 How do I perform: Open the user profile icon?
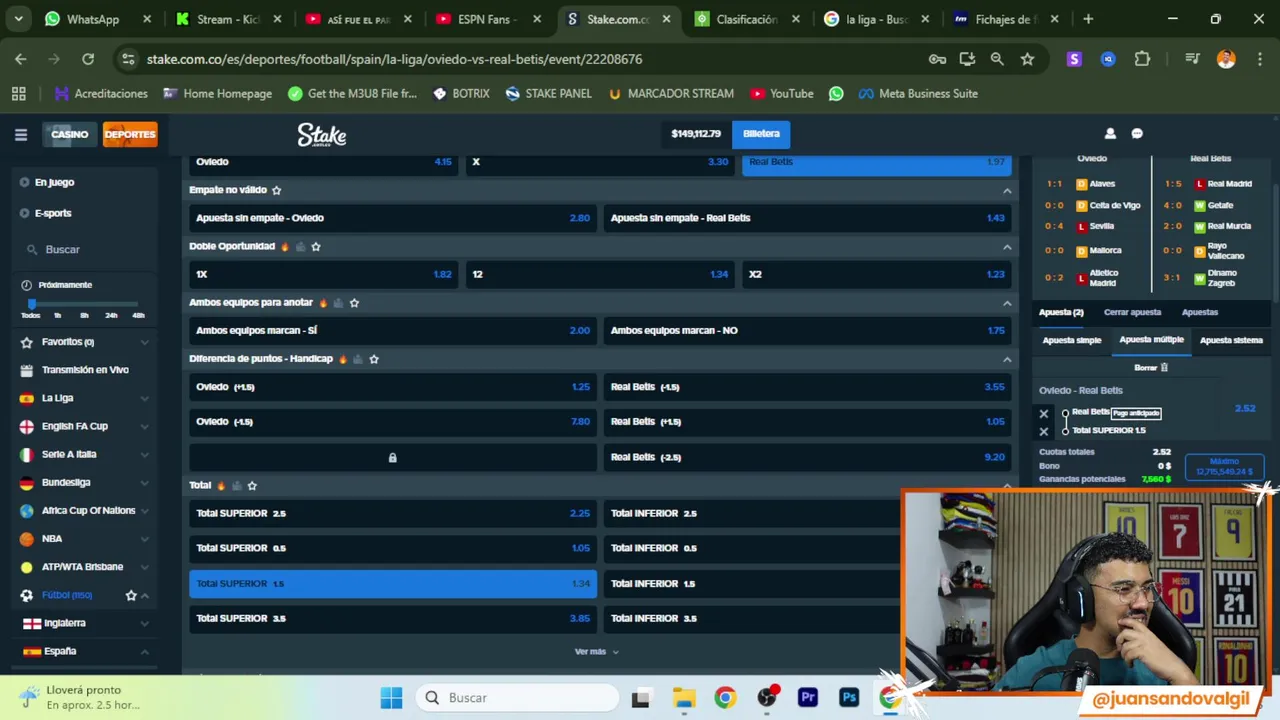(1110, 134)
